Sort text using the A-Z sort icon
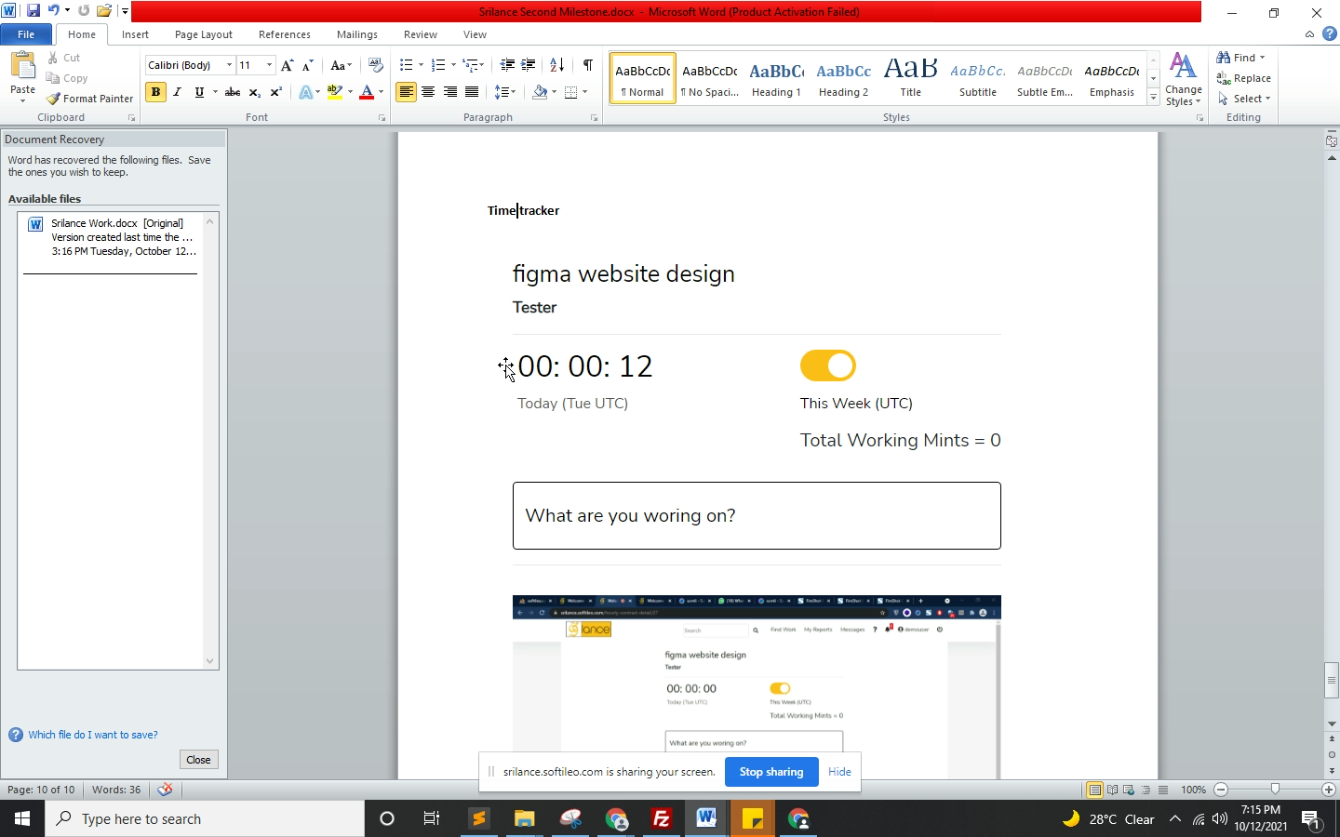1340x837 pixels. 557,65
